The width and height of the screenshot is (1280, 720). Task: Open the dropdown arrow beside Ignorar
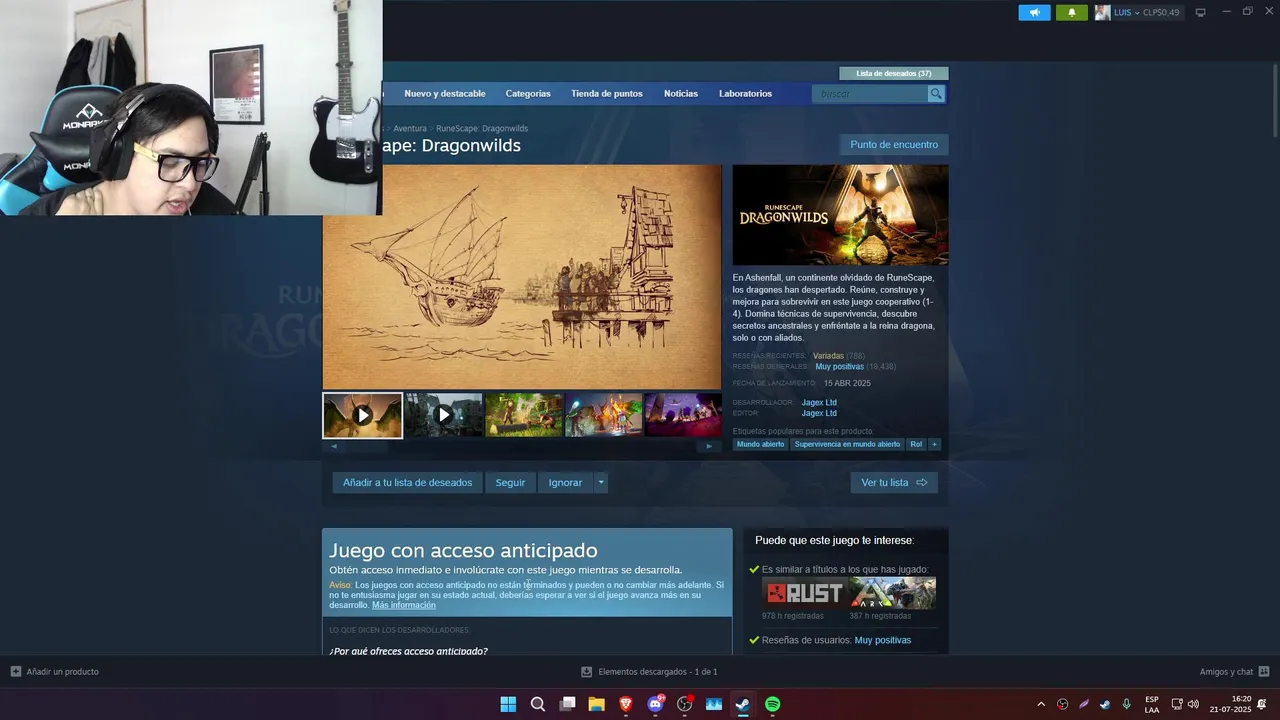click(601, 482)
